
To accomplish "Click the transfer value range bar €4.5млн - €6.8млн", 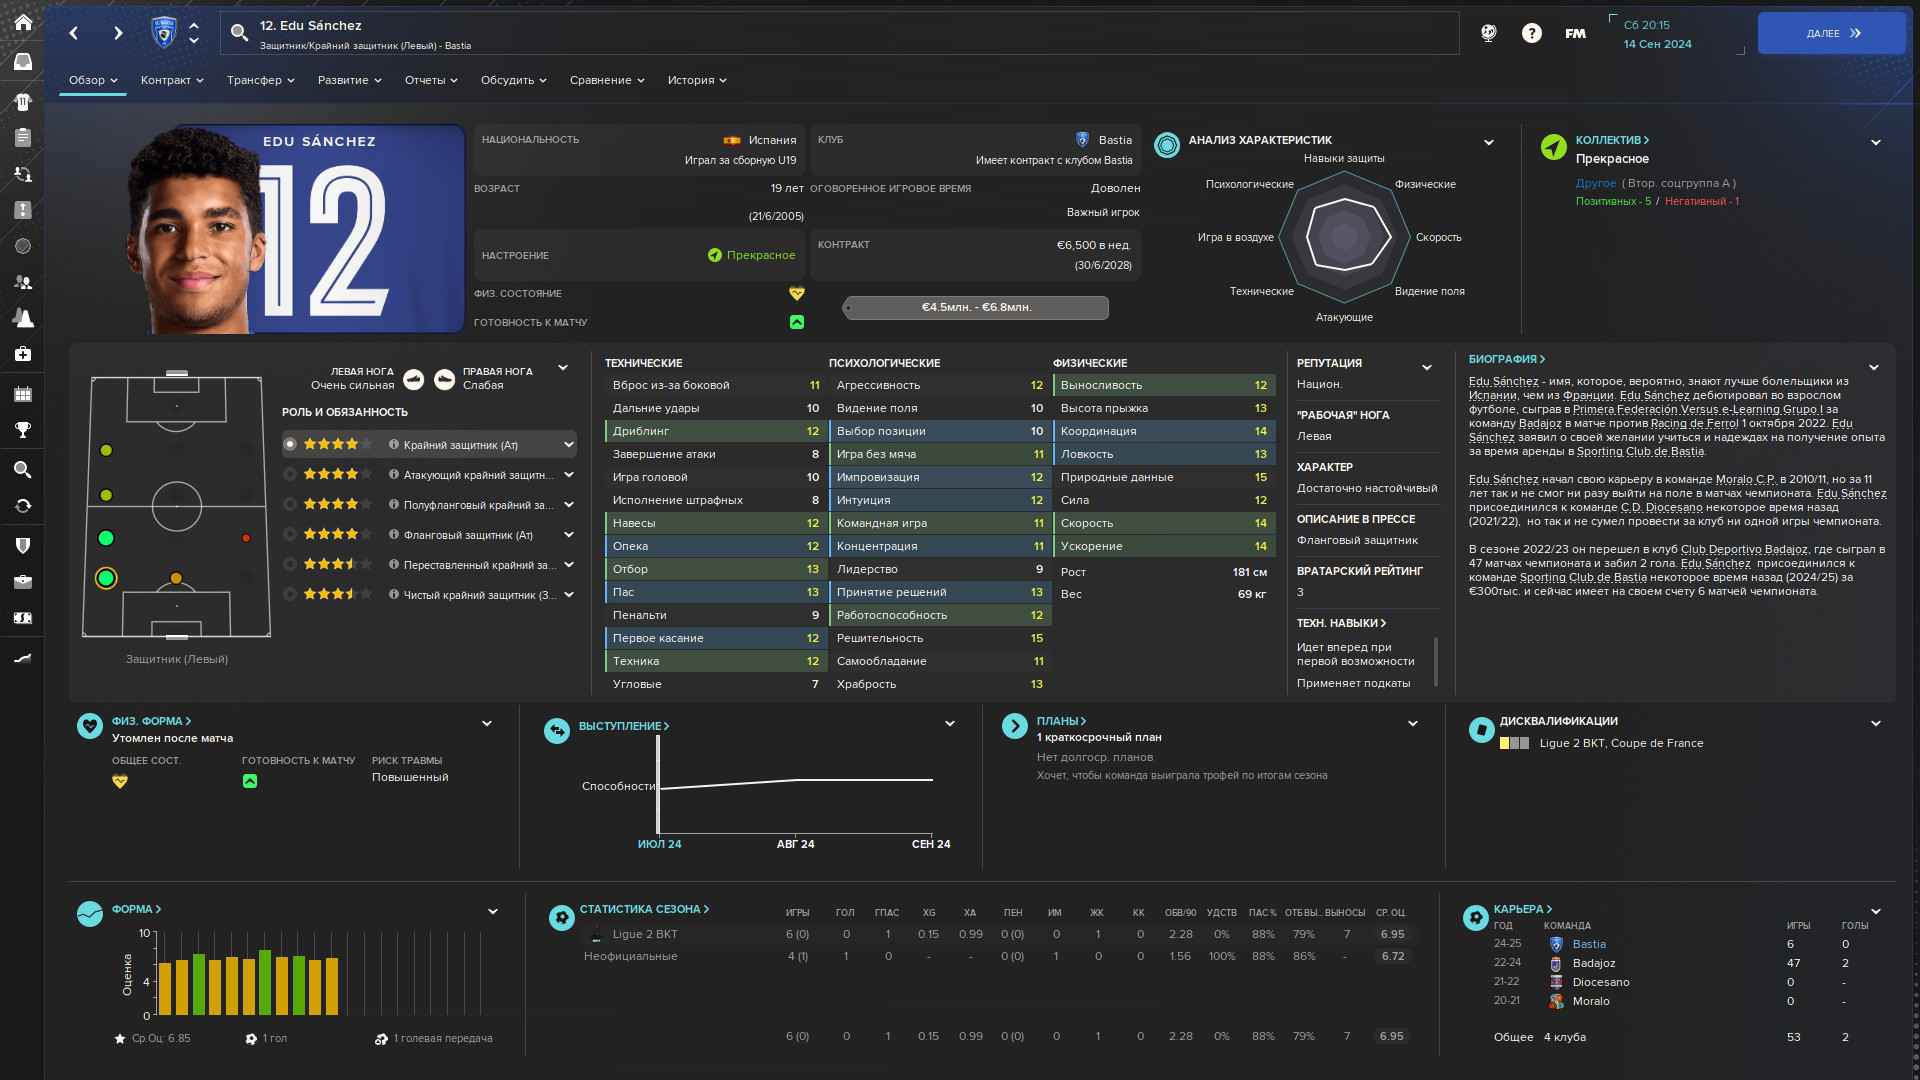I will coord(976,308).
